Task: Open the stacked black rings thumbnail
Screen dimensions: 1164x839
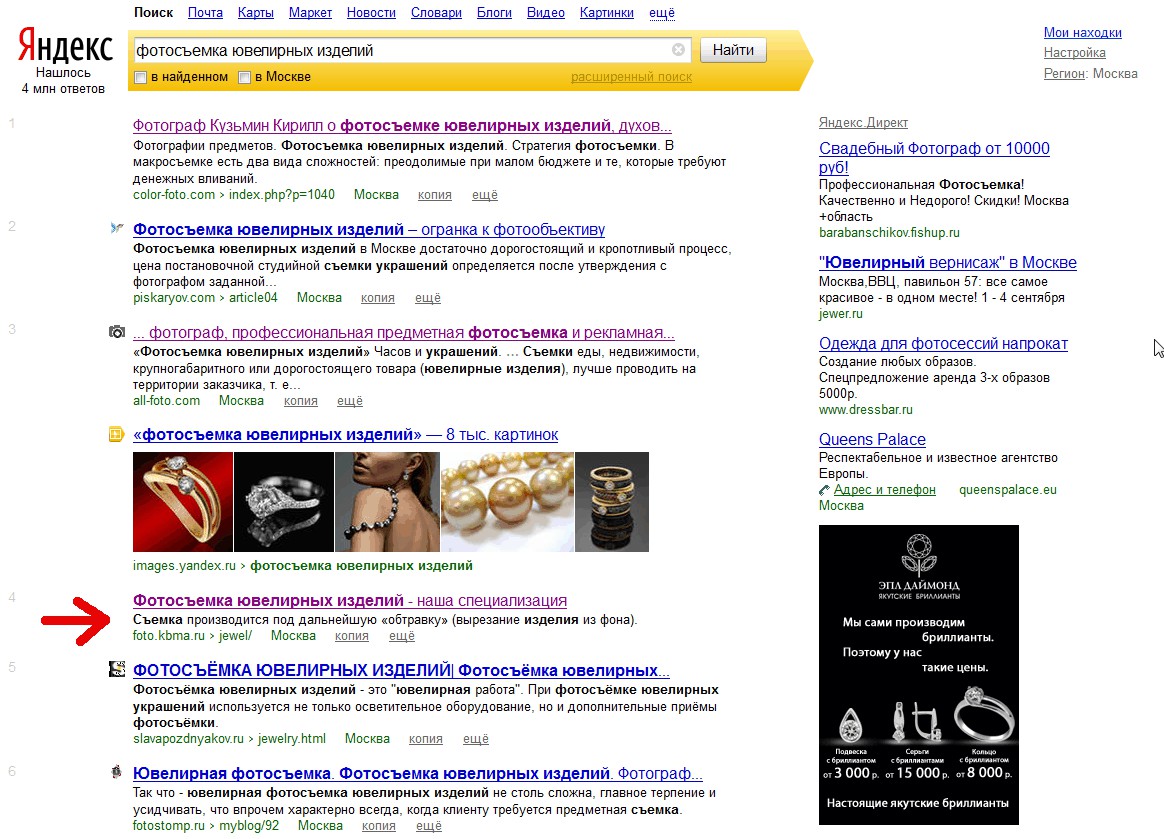Action: pyautogui.click(x=612, y=502)
